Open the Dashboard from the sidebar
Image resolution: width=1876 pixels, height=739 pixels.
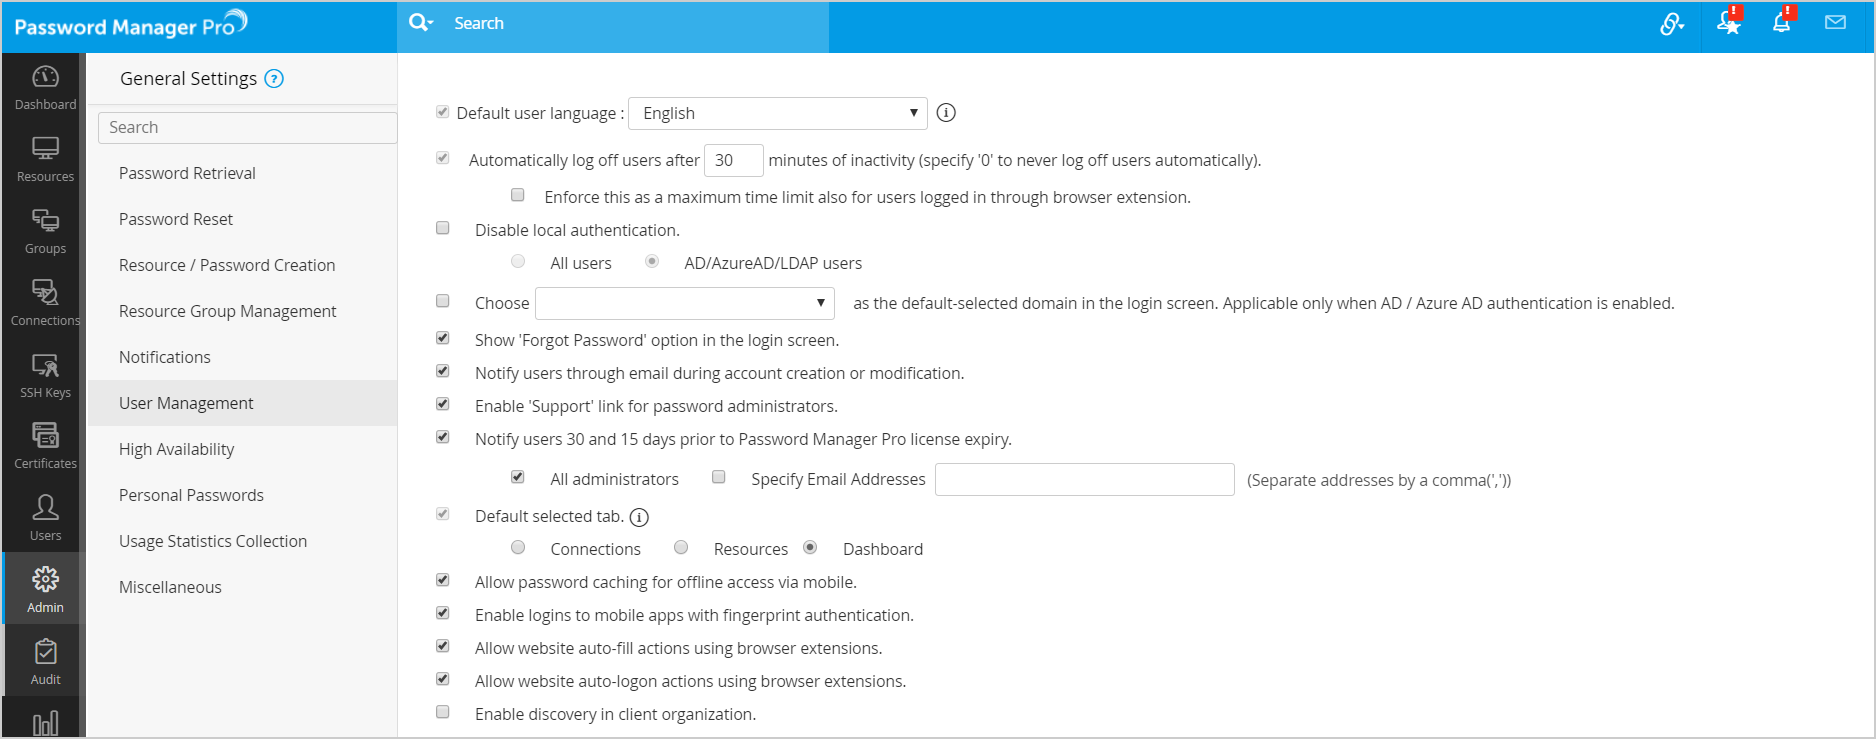coord(45,88)
